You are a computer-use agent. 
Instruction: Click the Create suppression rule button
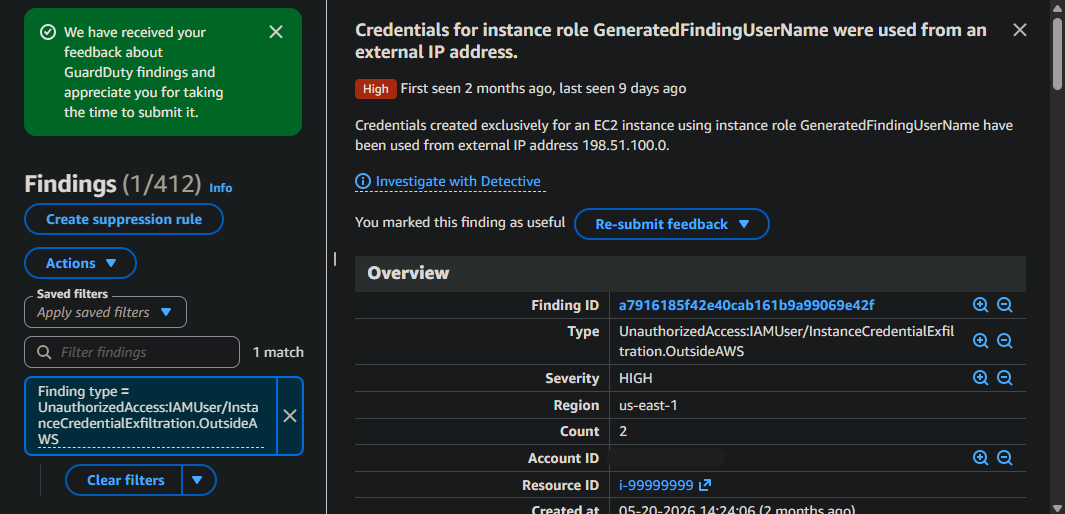click(x=124, y=219)
